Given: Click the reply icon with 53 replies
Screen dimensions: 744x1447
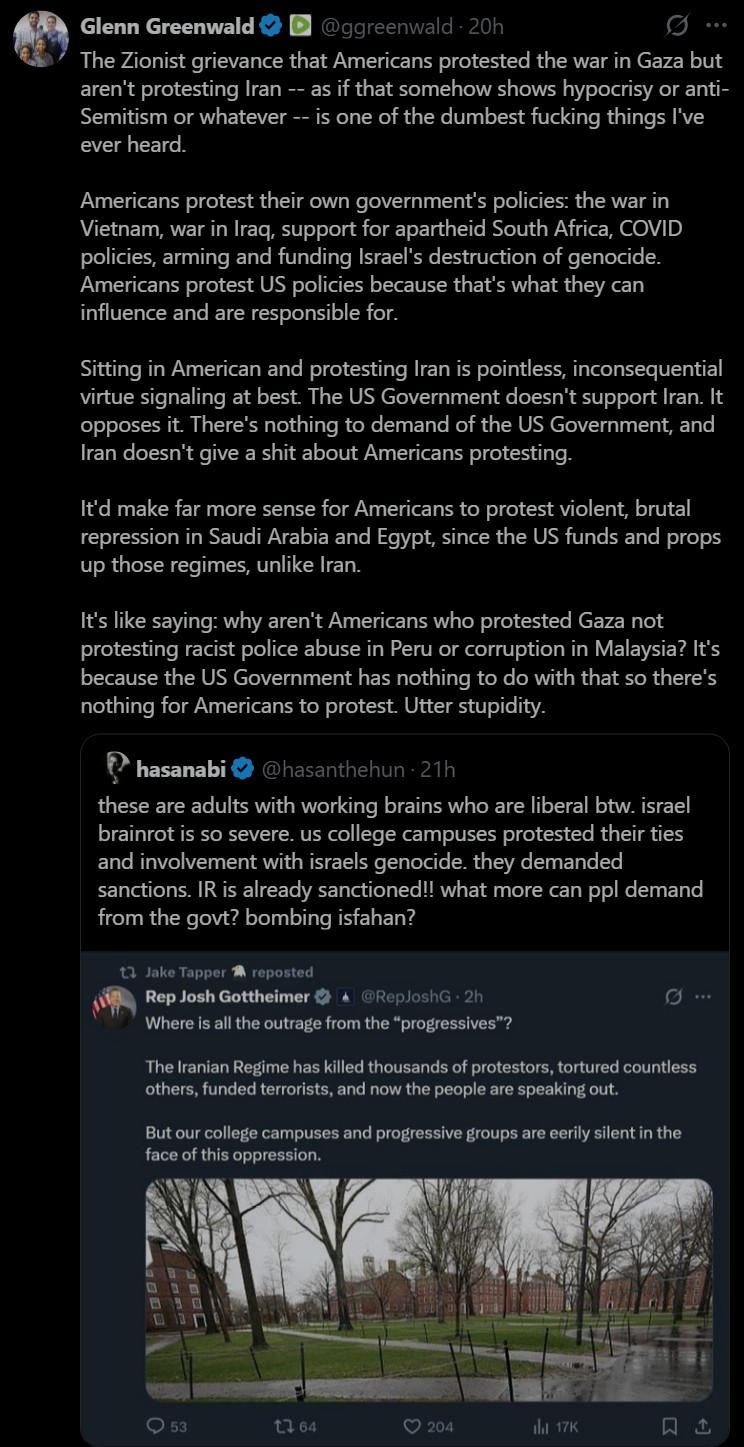Looking at the screenshot, I should 155,1426.
